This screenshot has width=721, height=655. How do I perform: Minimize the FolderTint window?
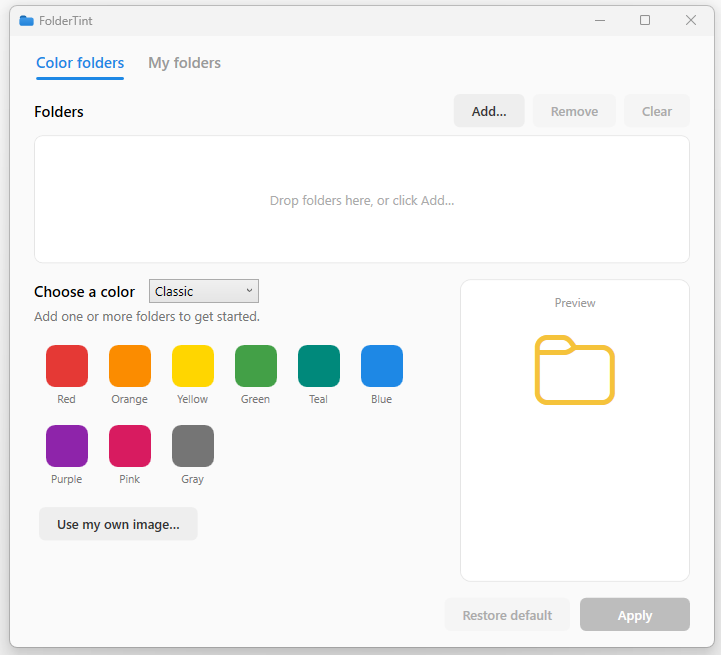pos(600,20)
